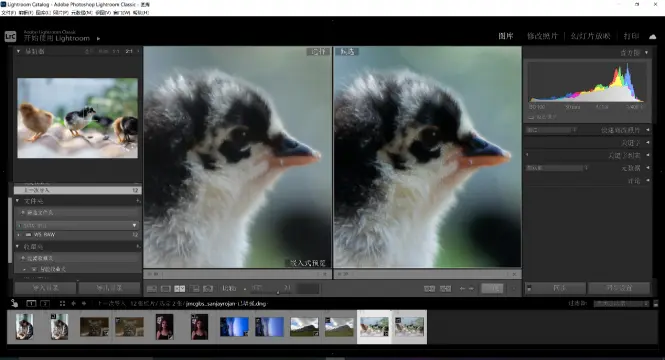Click the Done button in the compare toolbar

tap(492, 289)
